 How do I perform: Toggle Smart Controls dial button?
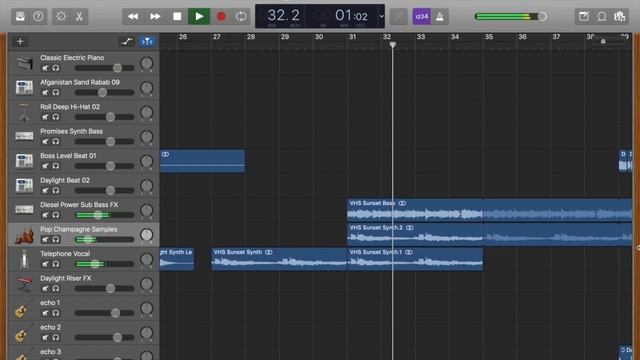(x=61, y=16)
